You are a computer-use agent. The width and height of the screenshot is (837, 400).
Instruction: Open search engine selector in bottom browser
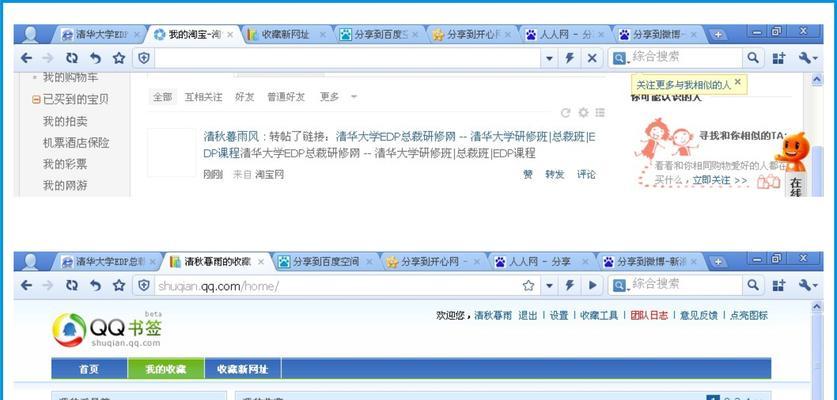(620, 286)
